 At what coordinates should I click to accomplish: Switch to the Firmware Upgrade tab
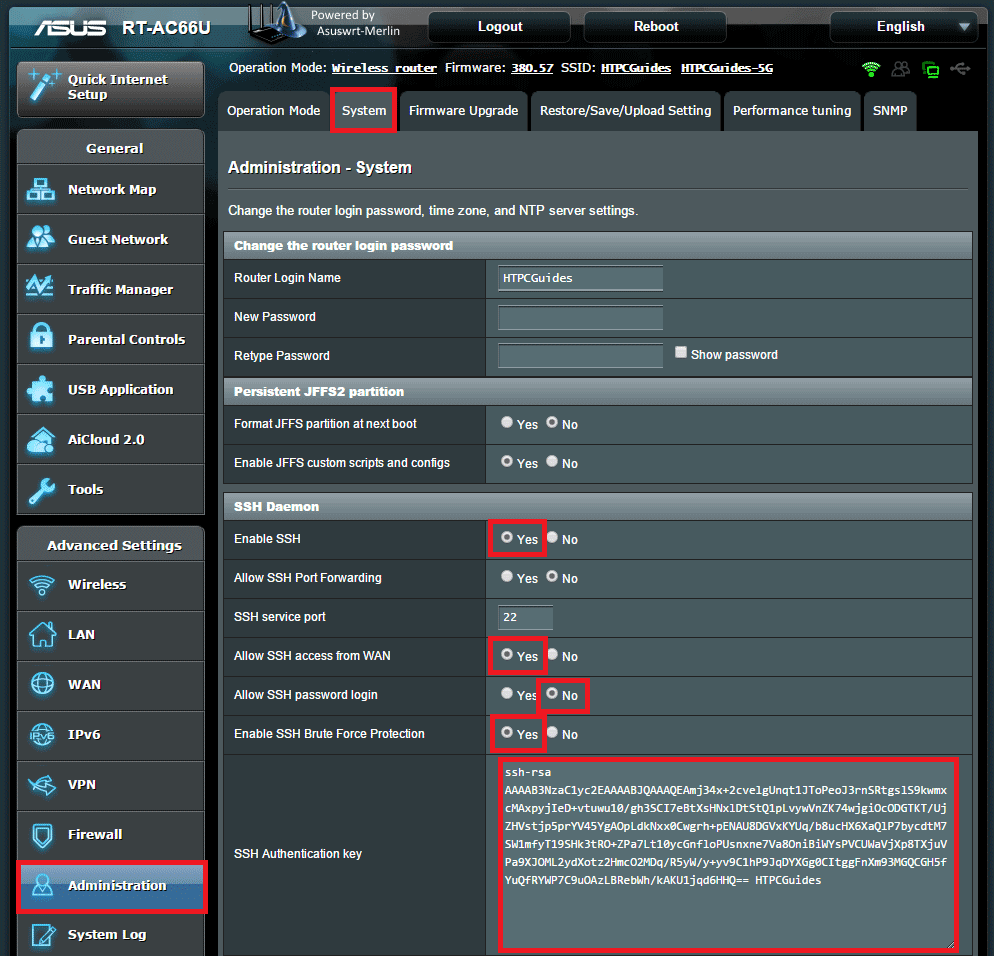click(x=463, y=111)
